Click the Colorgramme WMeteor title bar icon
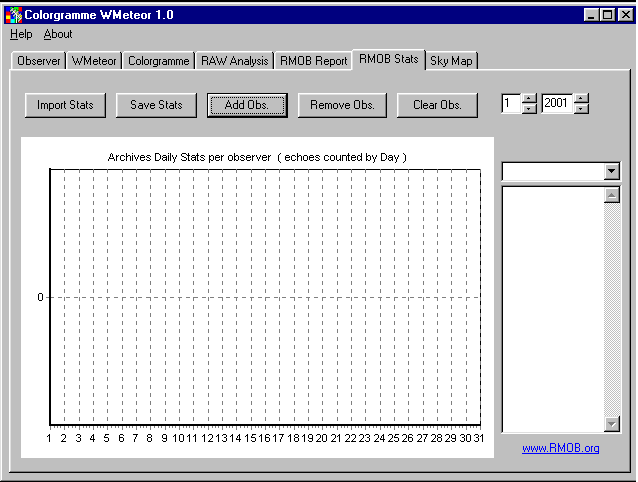Screen dimensions: 638x482 click(13, 15)
